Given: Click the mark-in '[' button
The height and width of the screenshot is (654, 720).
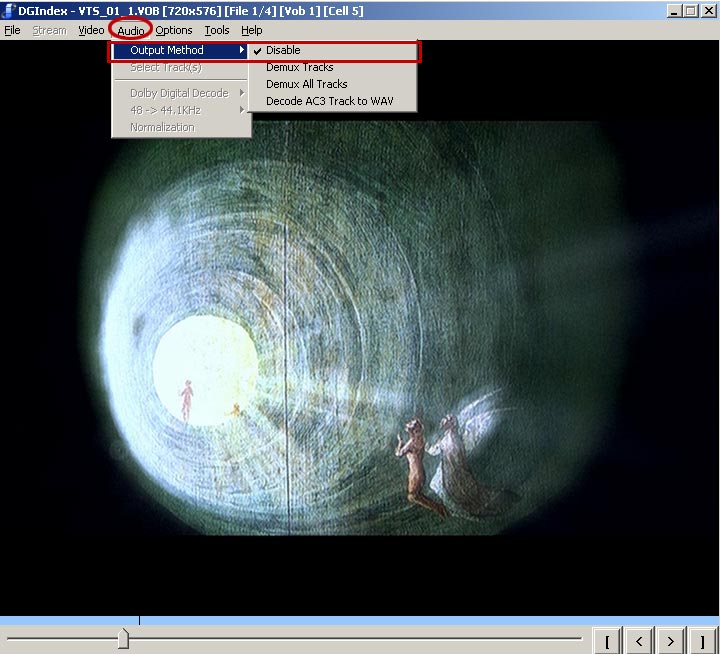Looking at the screenshot, I should tap(607, 640).
